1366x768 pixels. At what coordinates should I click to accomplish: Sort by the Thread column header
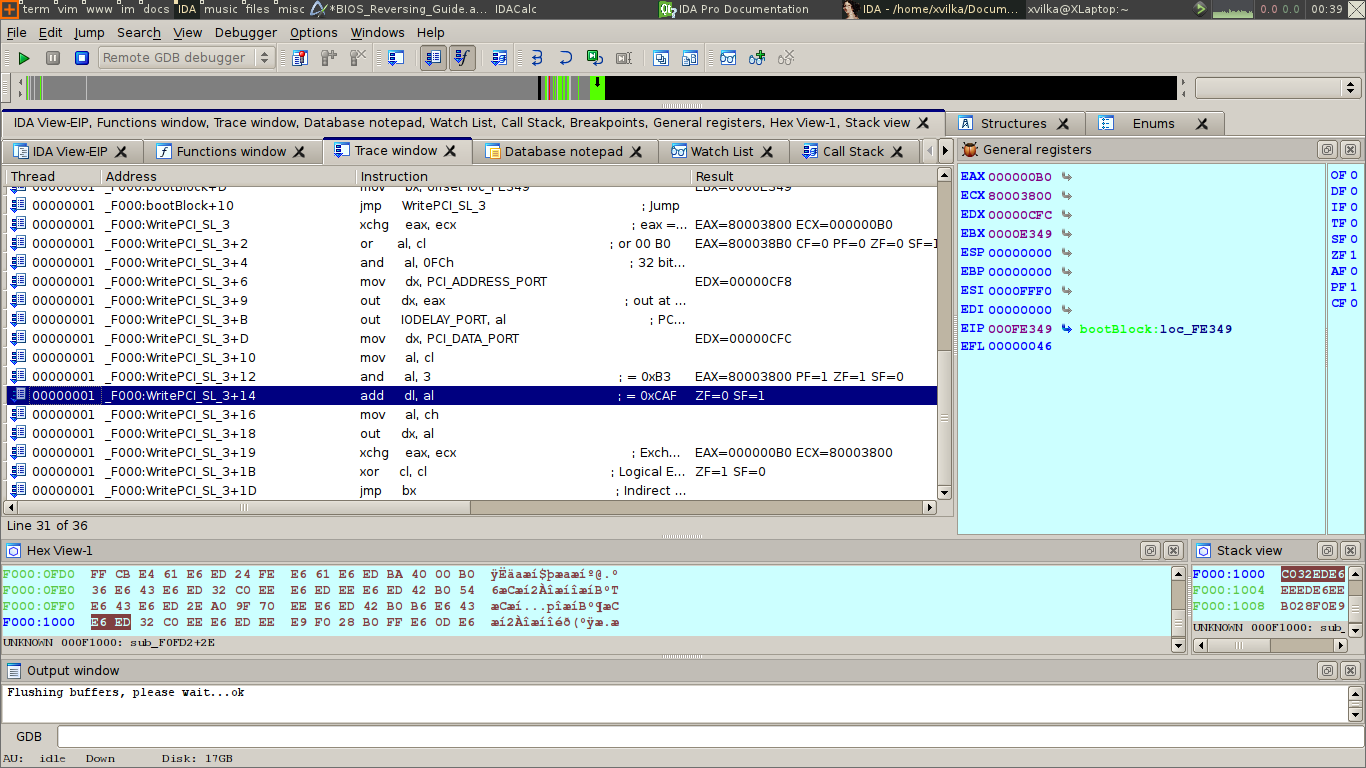(54, 177)
